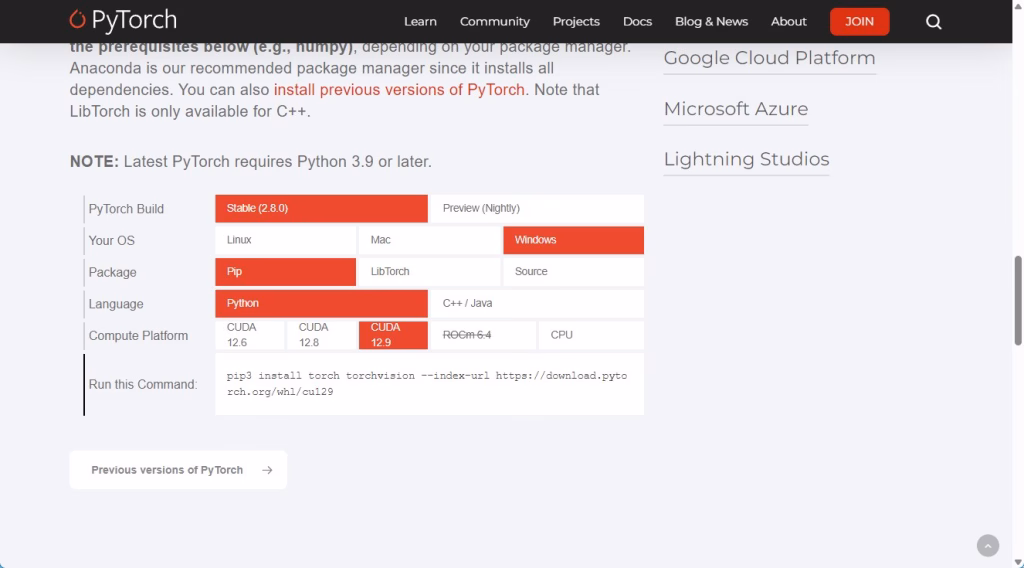
Task: Select the ROCm 6.4 compute platform
Action: pos(483,335)
